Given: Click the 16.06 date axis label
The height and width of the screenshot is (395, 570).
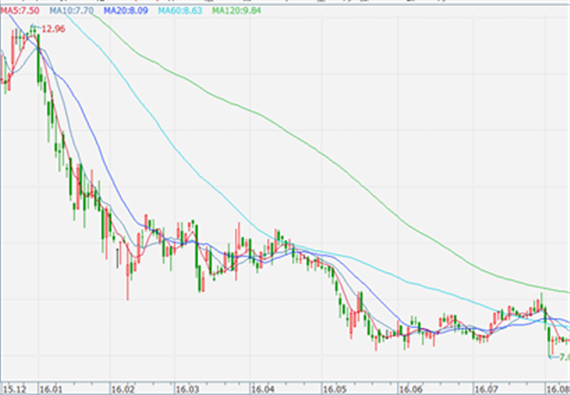Looking at the screenshot, I should (x=411, y=390).
